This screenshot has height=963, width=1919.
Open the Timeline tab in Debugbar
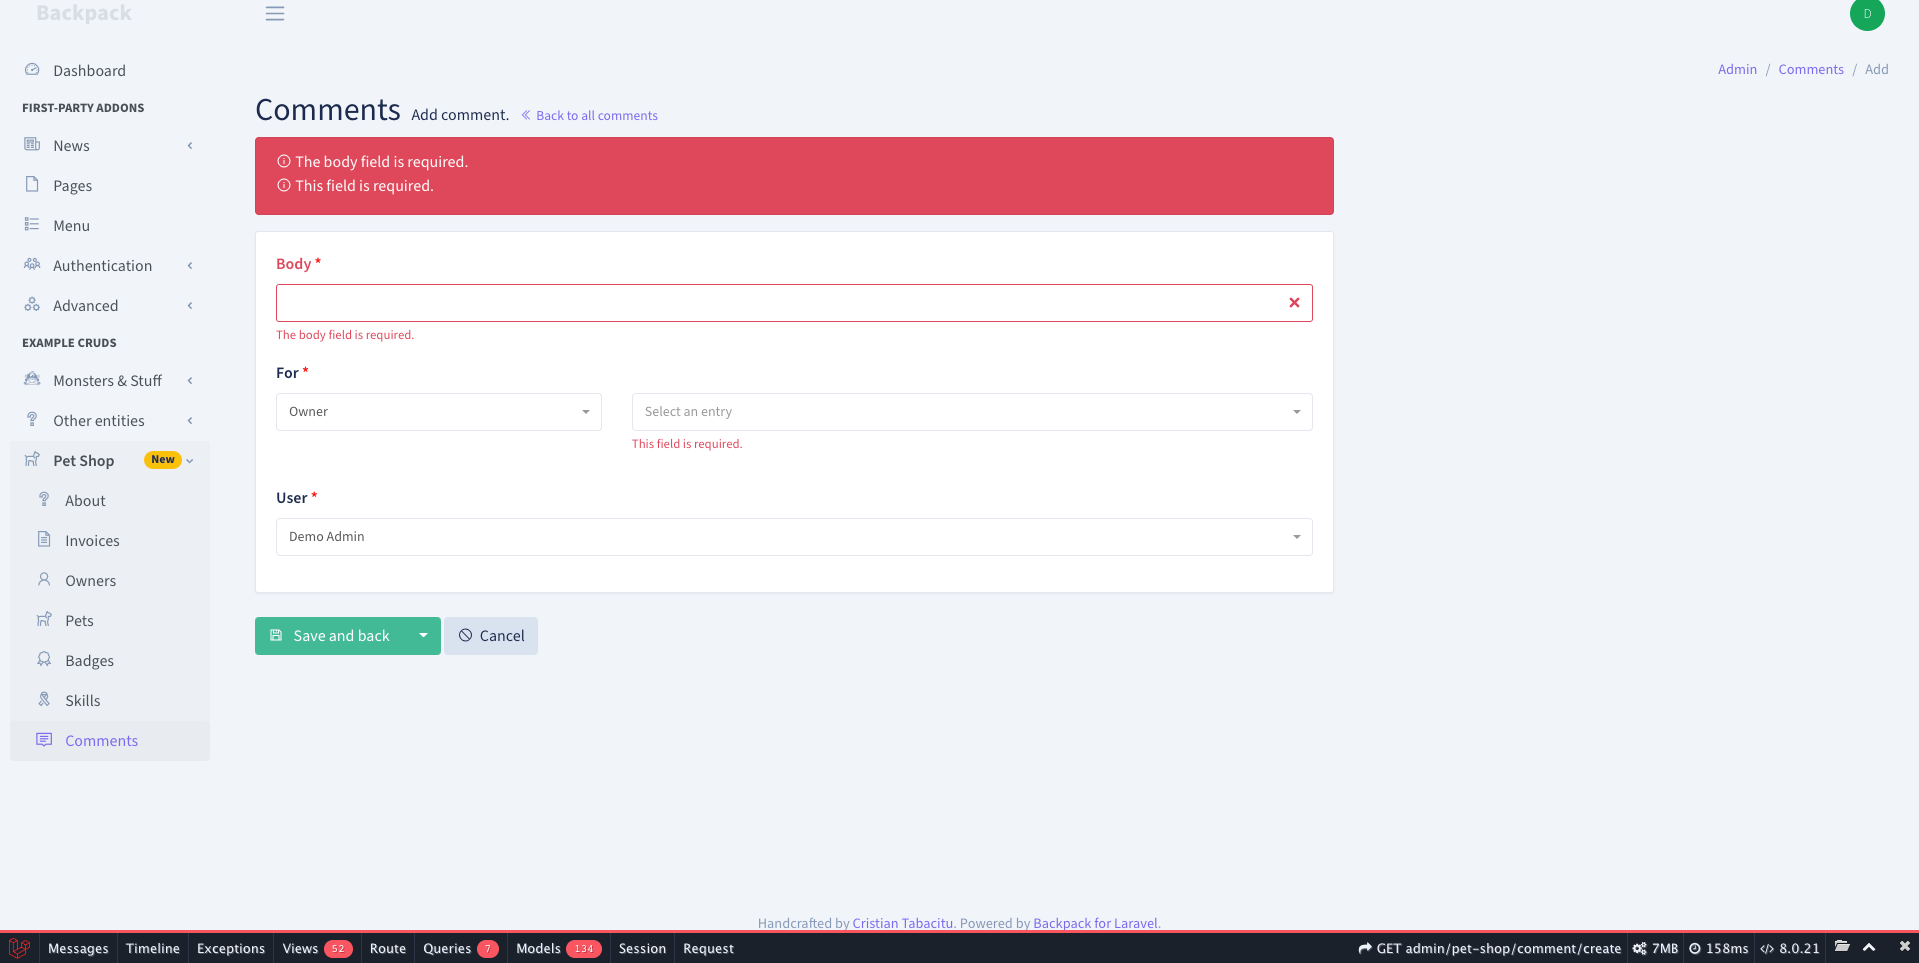click(x=152, y=948)
